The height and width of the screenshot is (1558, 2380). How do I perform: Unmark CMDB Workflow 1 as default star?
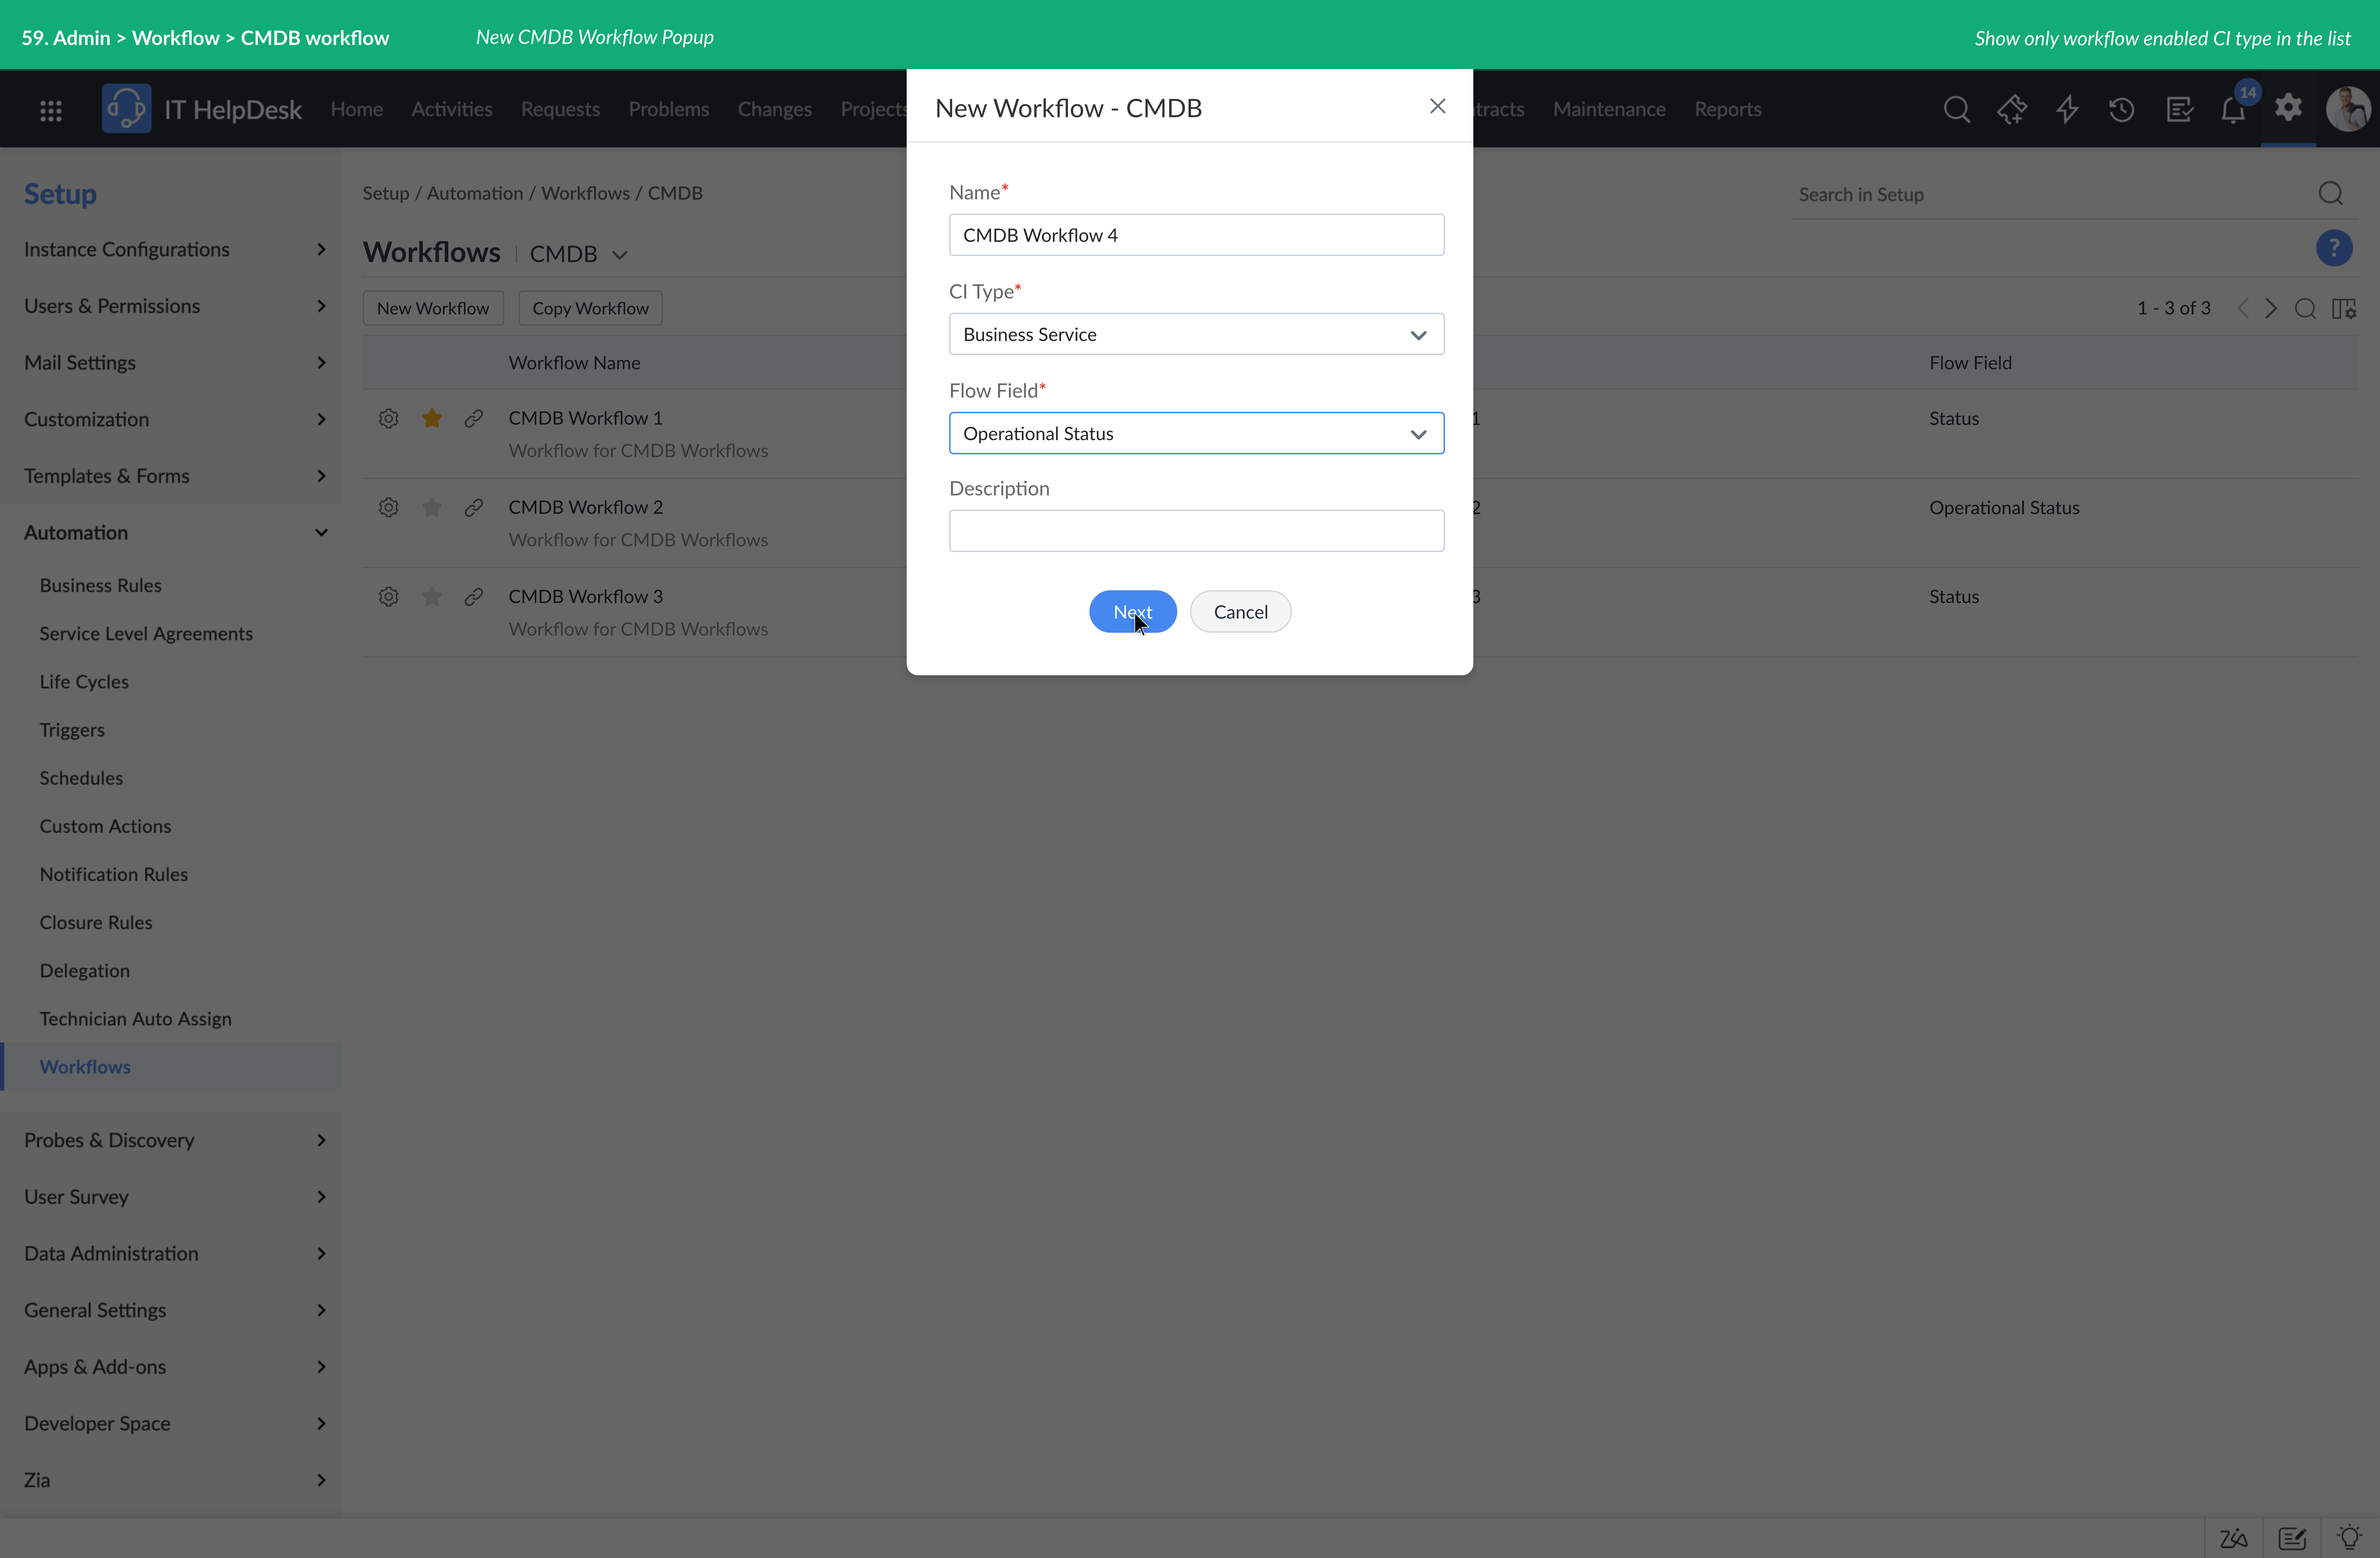[x=432, y=418]
